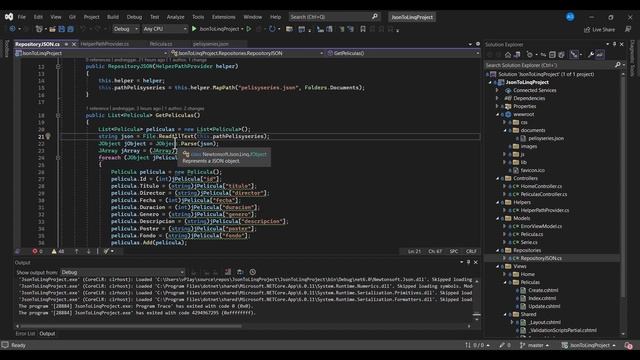Collapse the Views folder

click(x=497, y=267)
